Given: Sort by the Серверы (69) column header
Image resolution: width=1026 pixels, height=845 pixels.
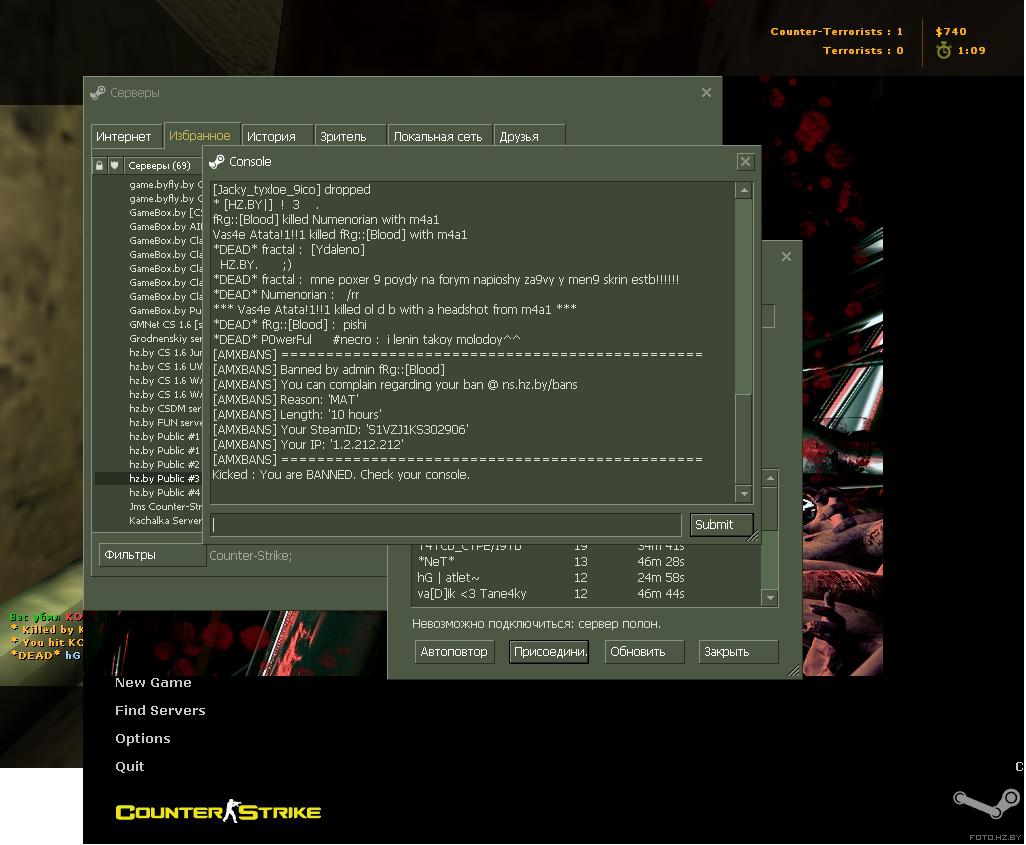Looking at the screenshot, I should [163, 166].
